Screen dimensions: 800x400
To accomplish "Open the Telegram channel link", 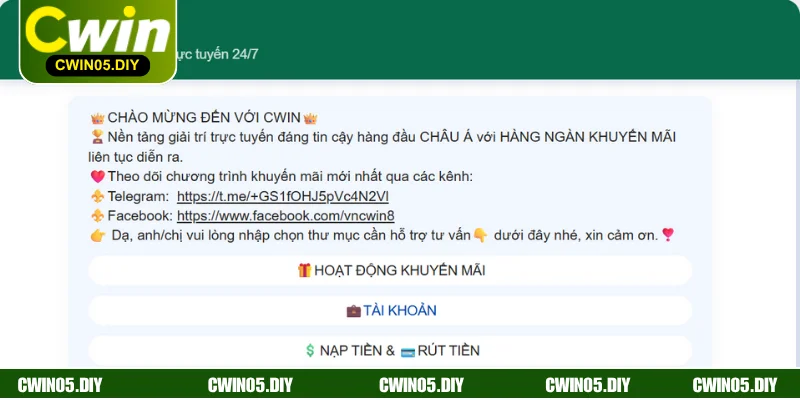I will point(283,196).
